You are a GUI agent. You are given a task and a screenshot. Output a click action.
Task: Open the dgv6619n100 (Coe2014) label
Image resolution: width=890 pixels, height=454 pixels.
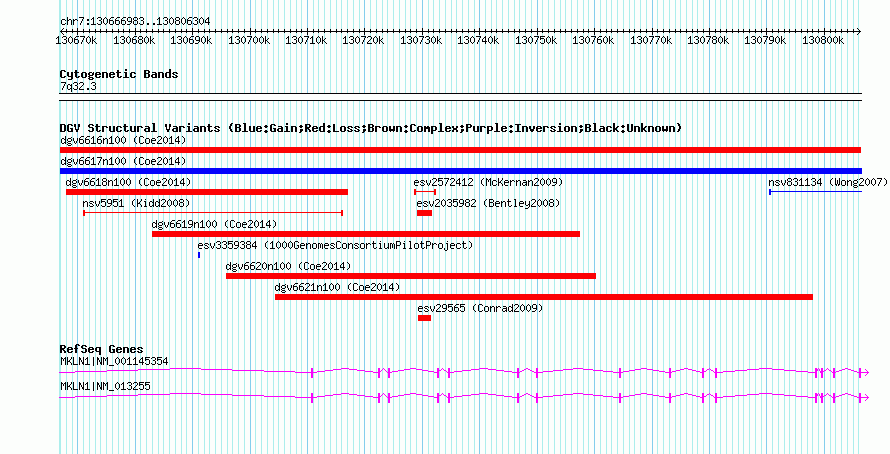pos(215,224)
